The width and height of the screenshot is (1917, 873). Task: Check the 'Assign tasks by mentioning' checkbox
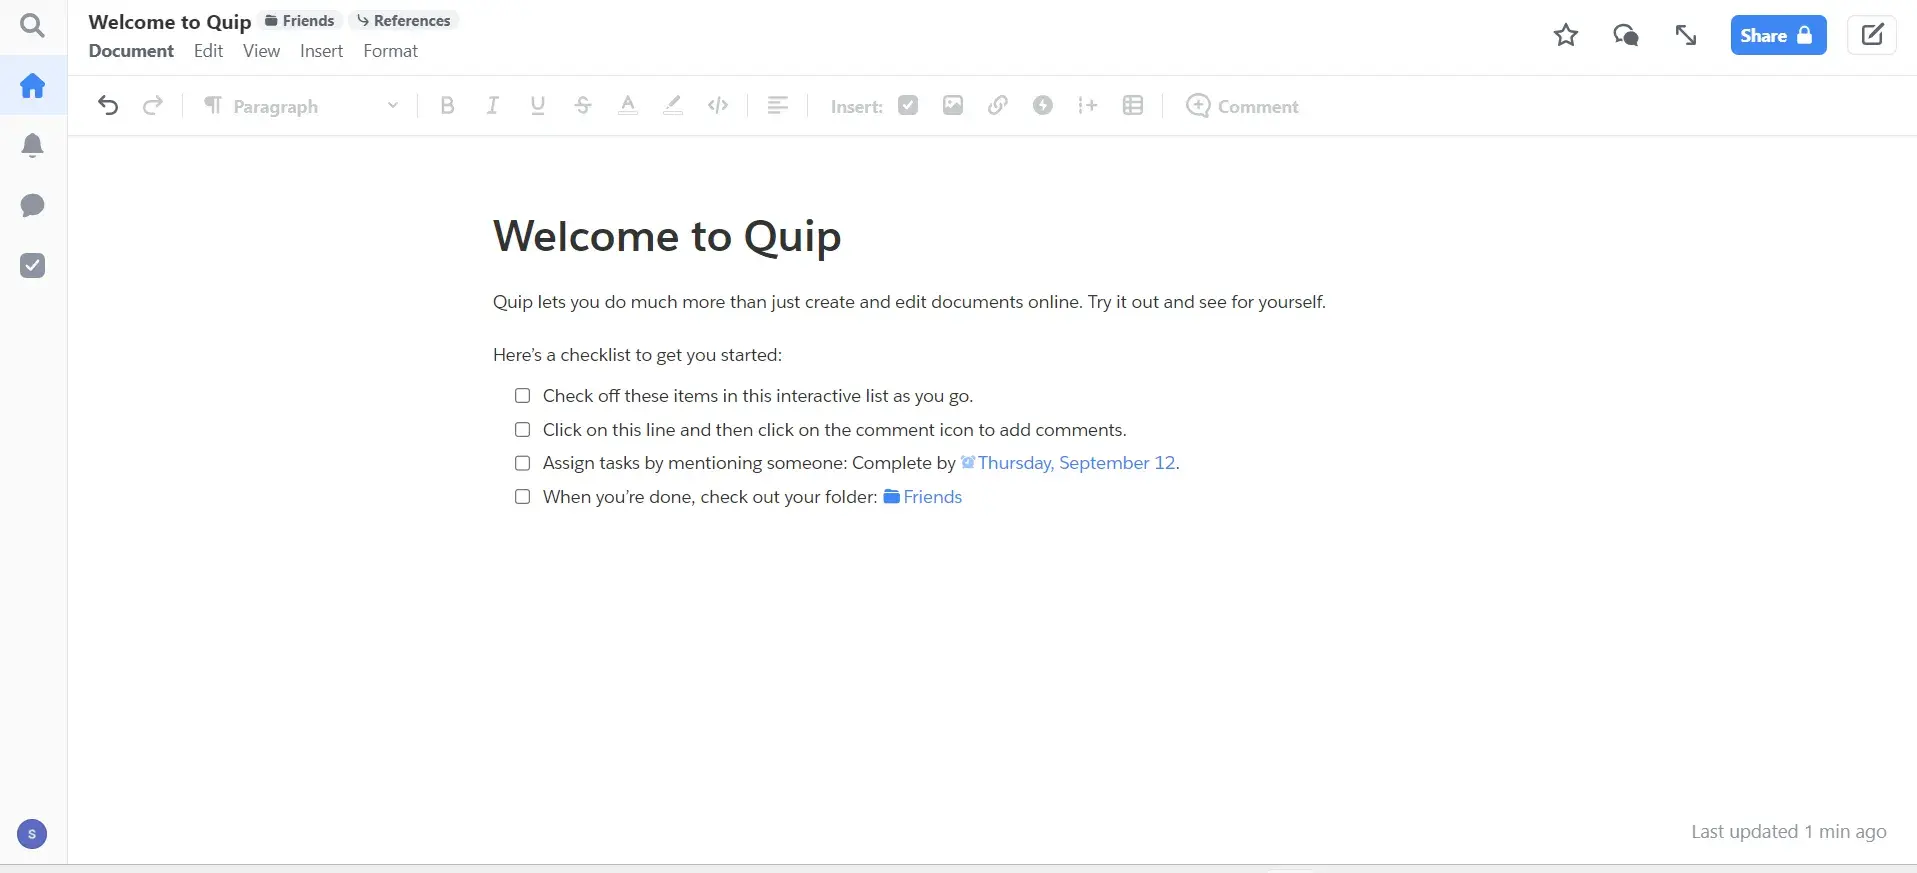[522, 463]
